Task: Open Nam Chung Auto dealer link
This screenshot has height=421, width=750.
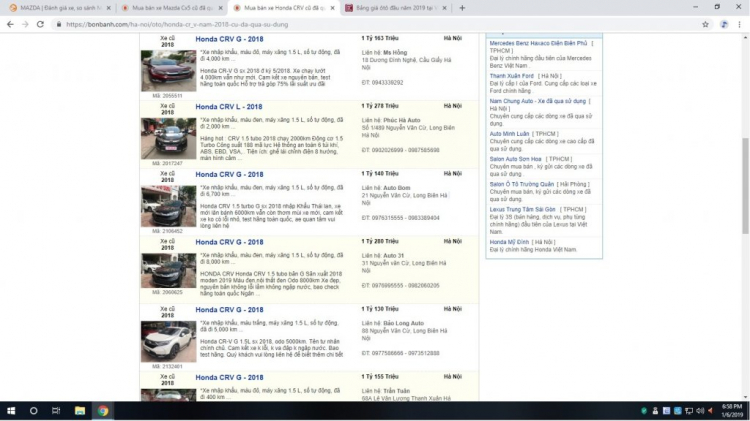Action: tap(538, 101)
